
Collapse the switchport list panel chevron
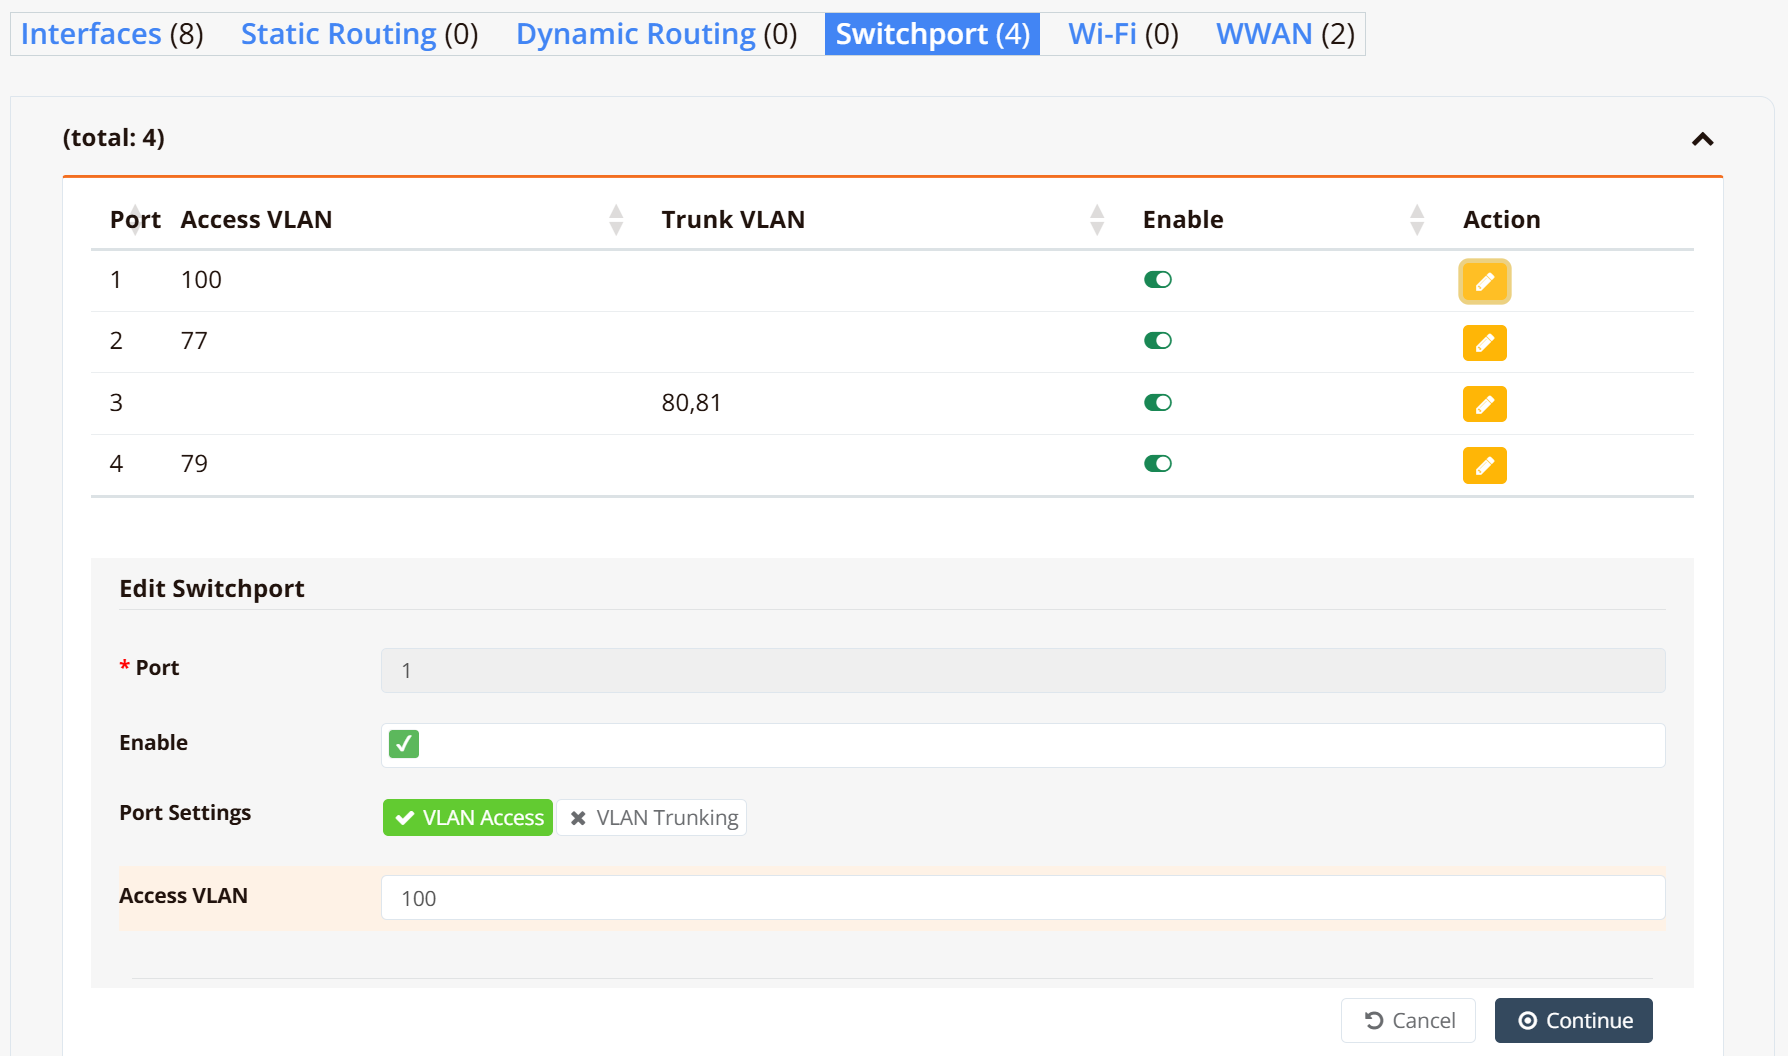[1702, 139]
